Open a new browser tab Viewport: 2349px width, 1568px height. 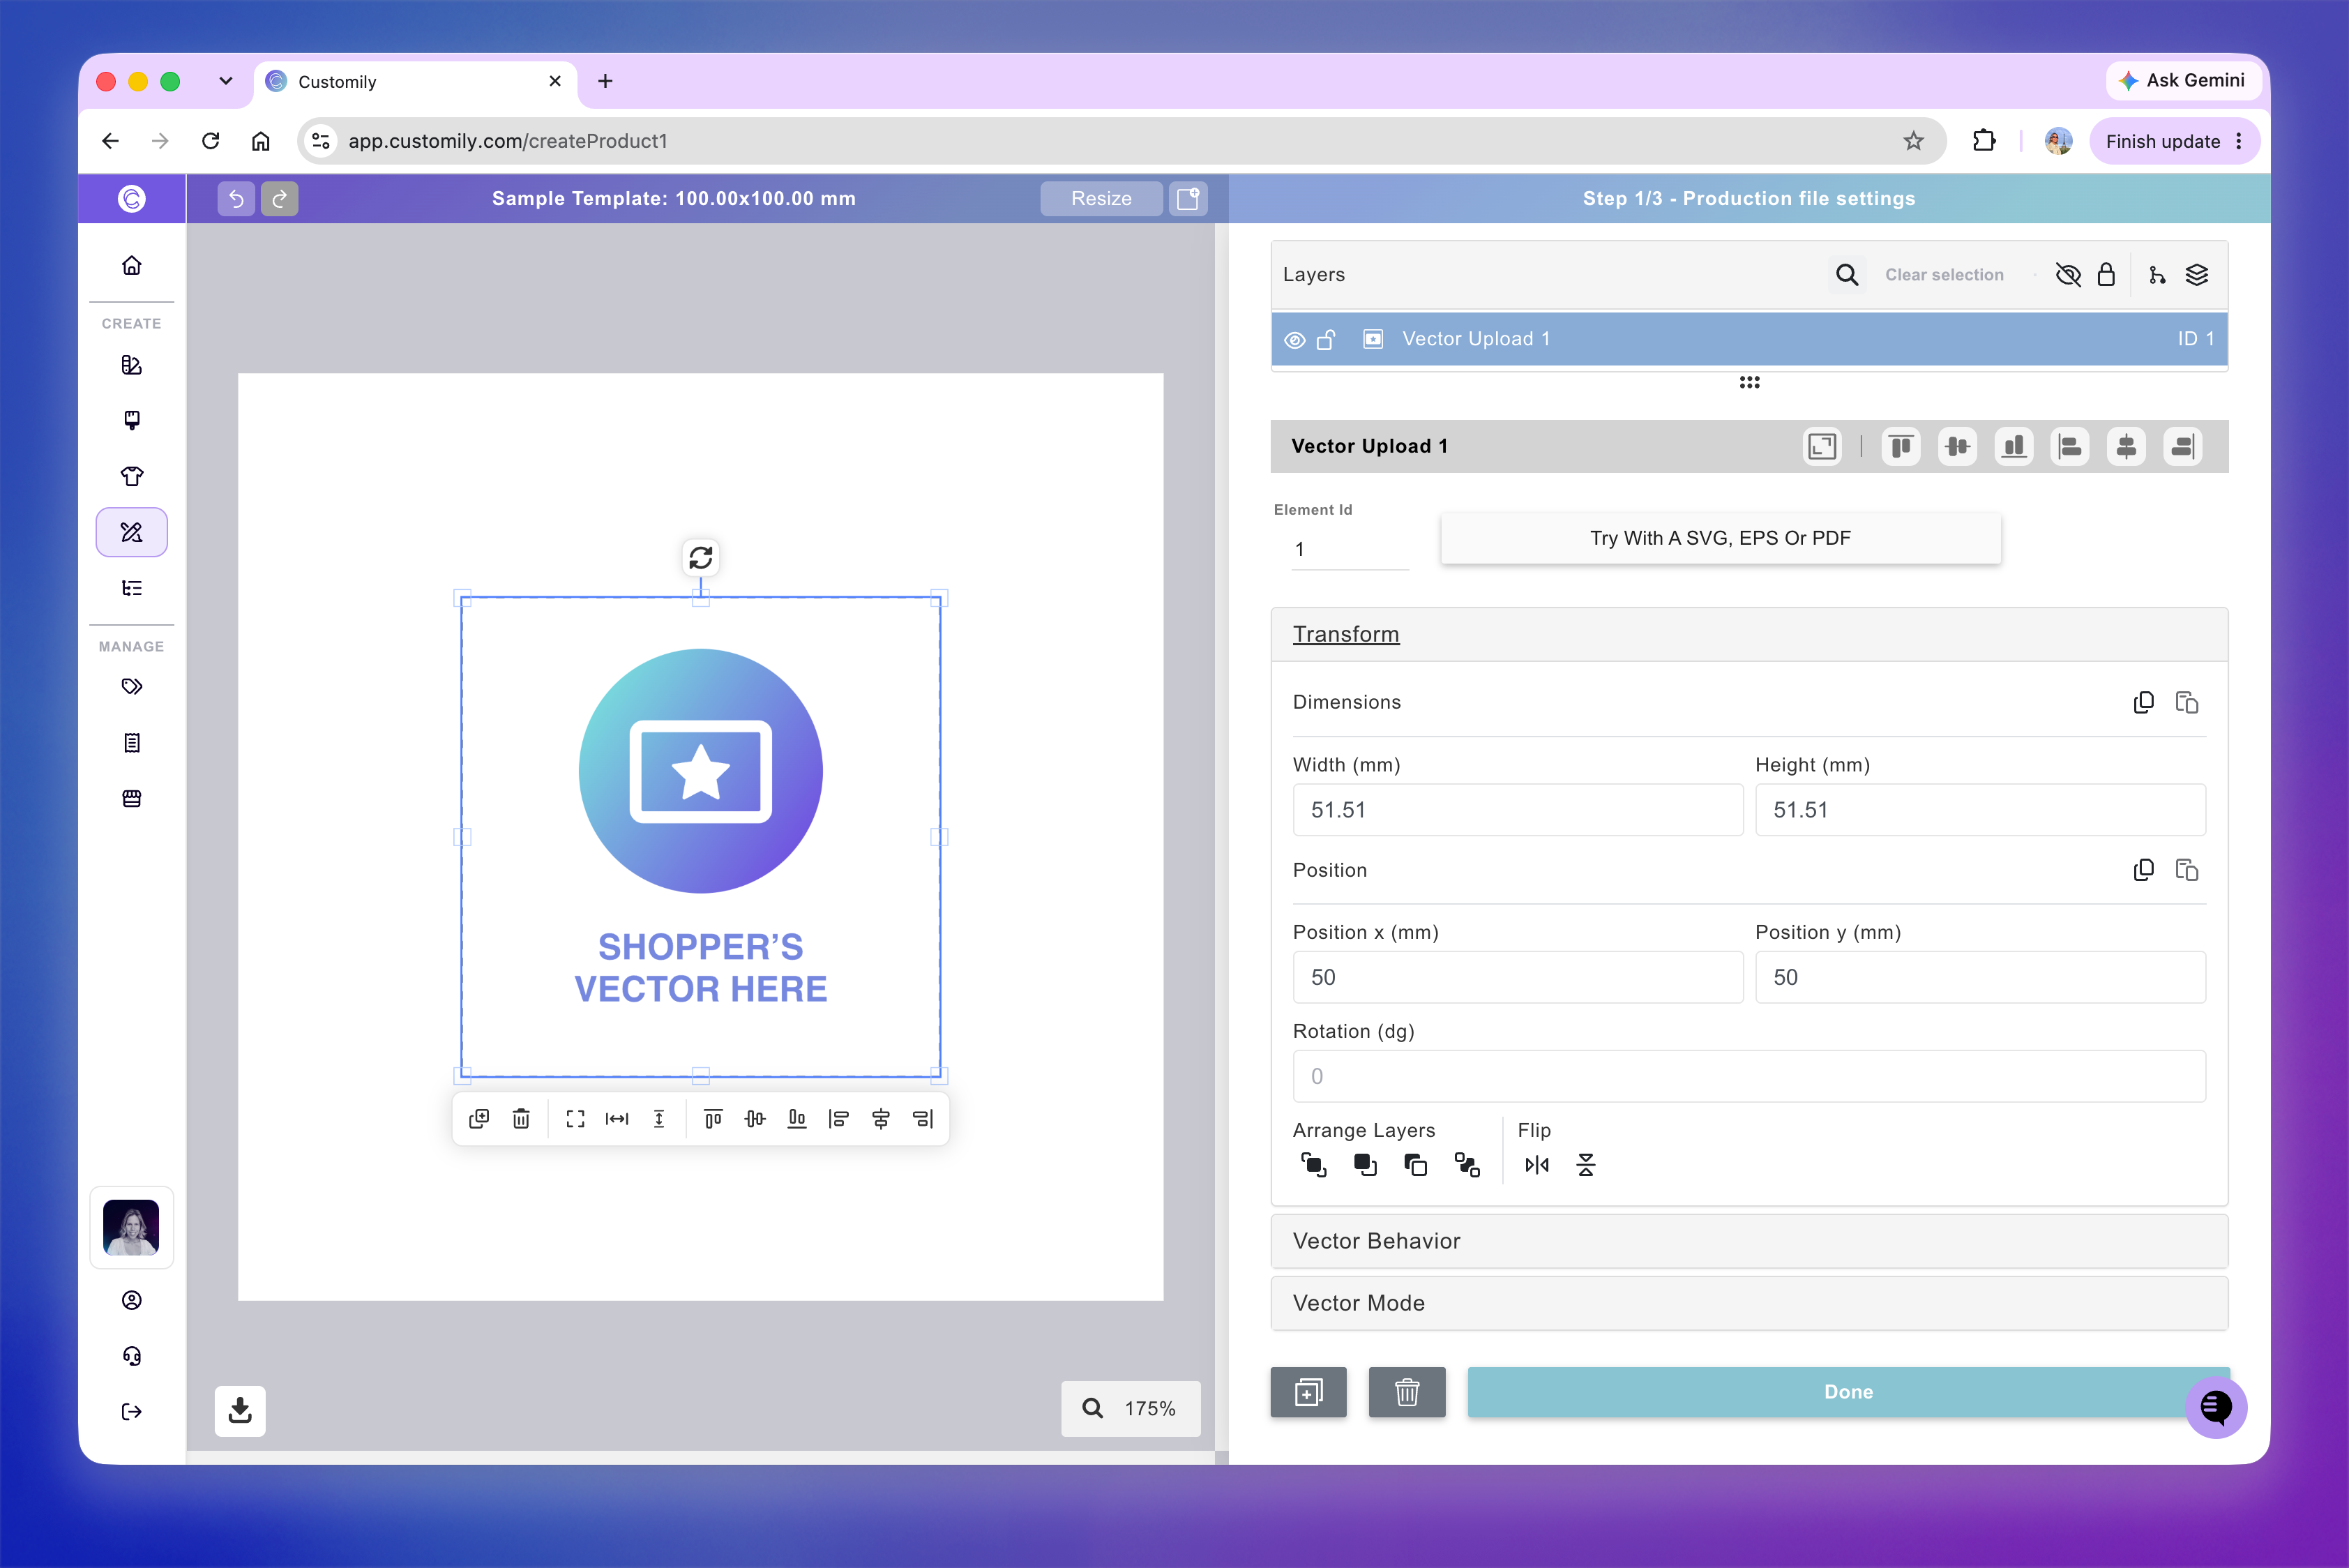(x=605, y=81)
